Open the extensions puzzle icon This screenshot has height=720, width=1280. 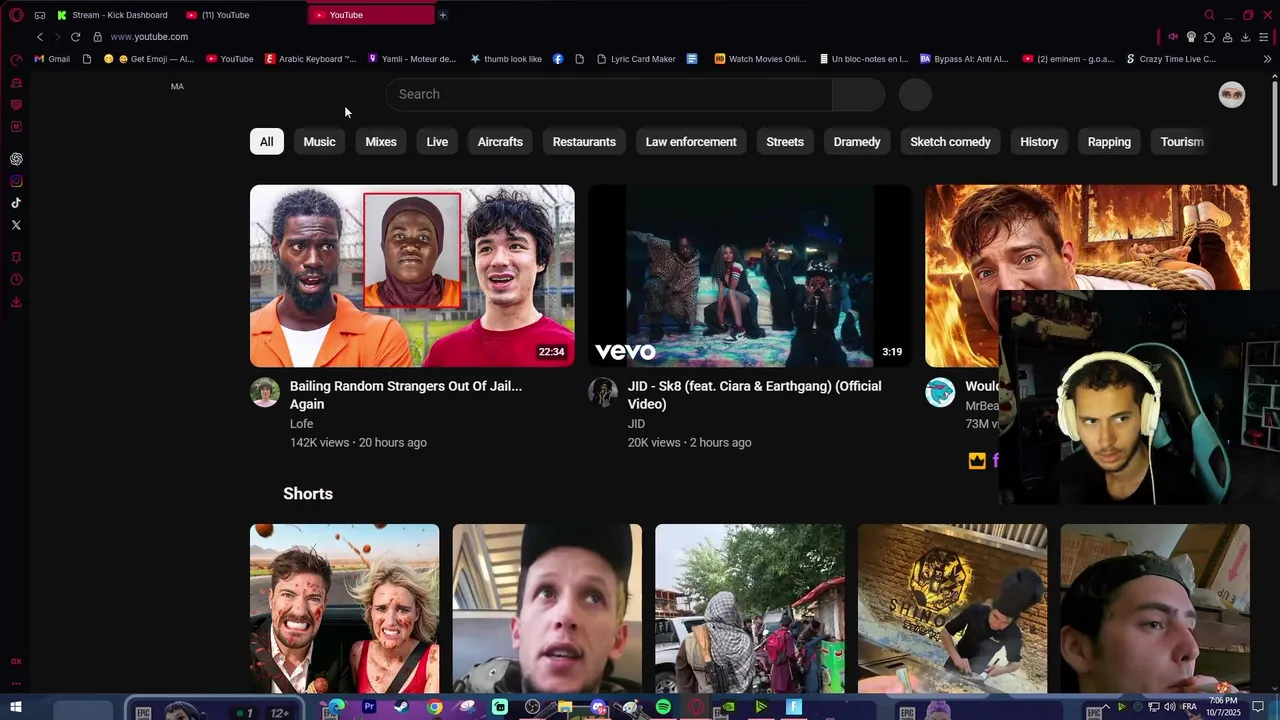[x=1209, y=37]
